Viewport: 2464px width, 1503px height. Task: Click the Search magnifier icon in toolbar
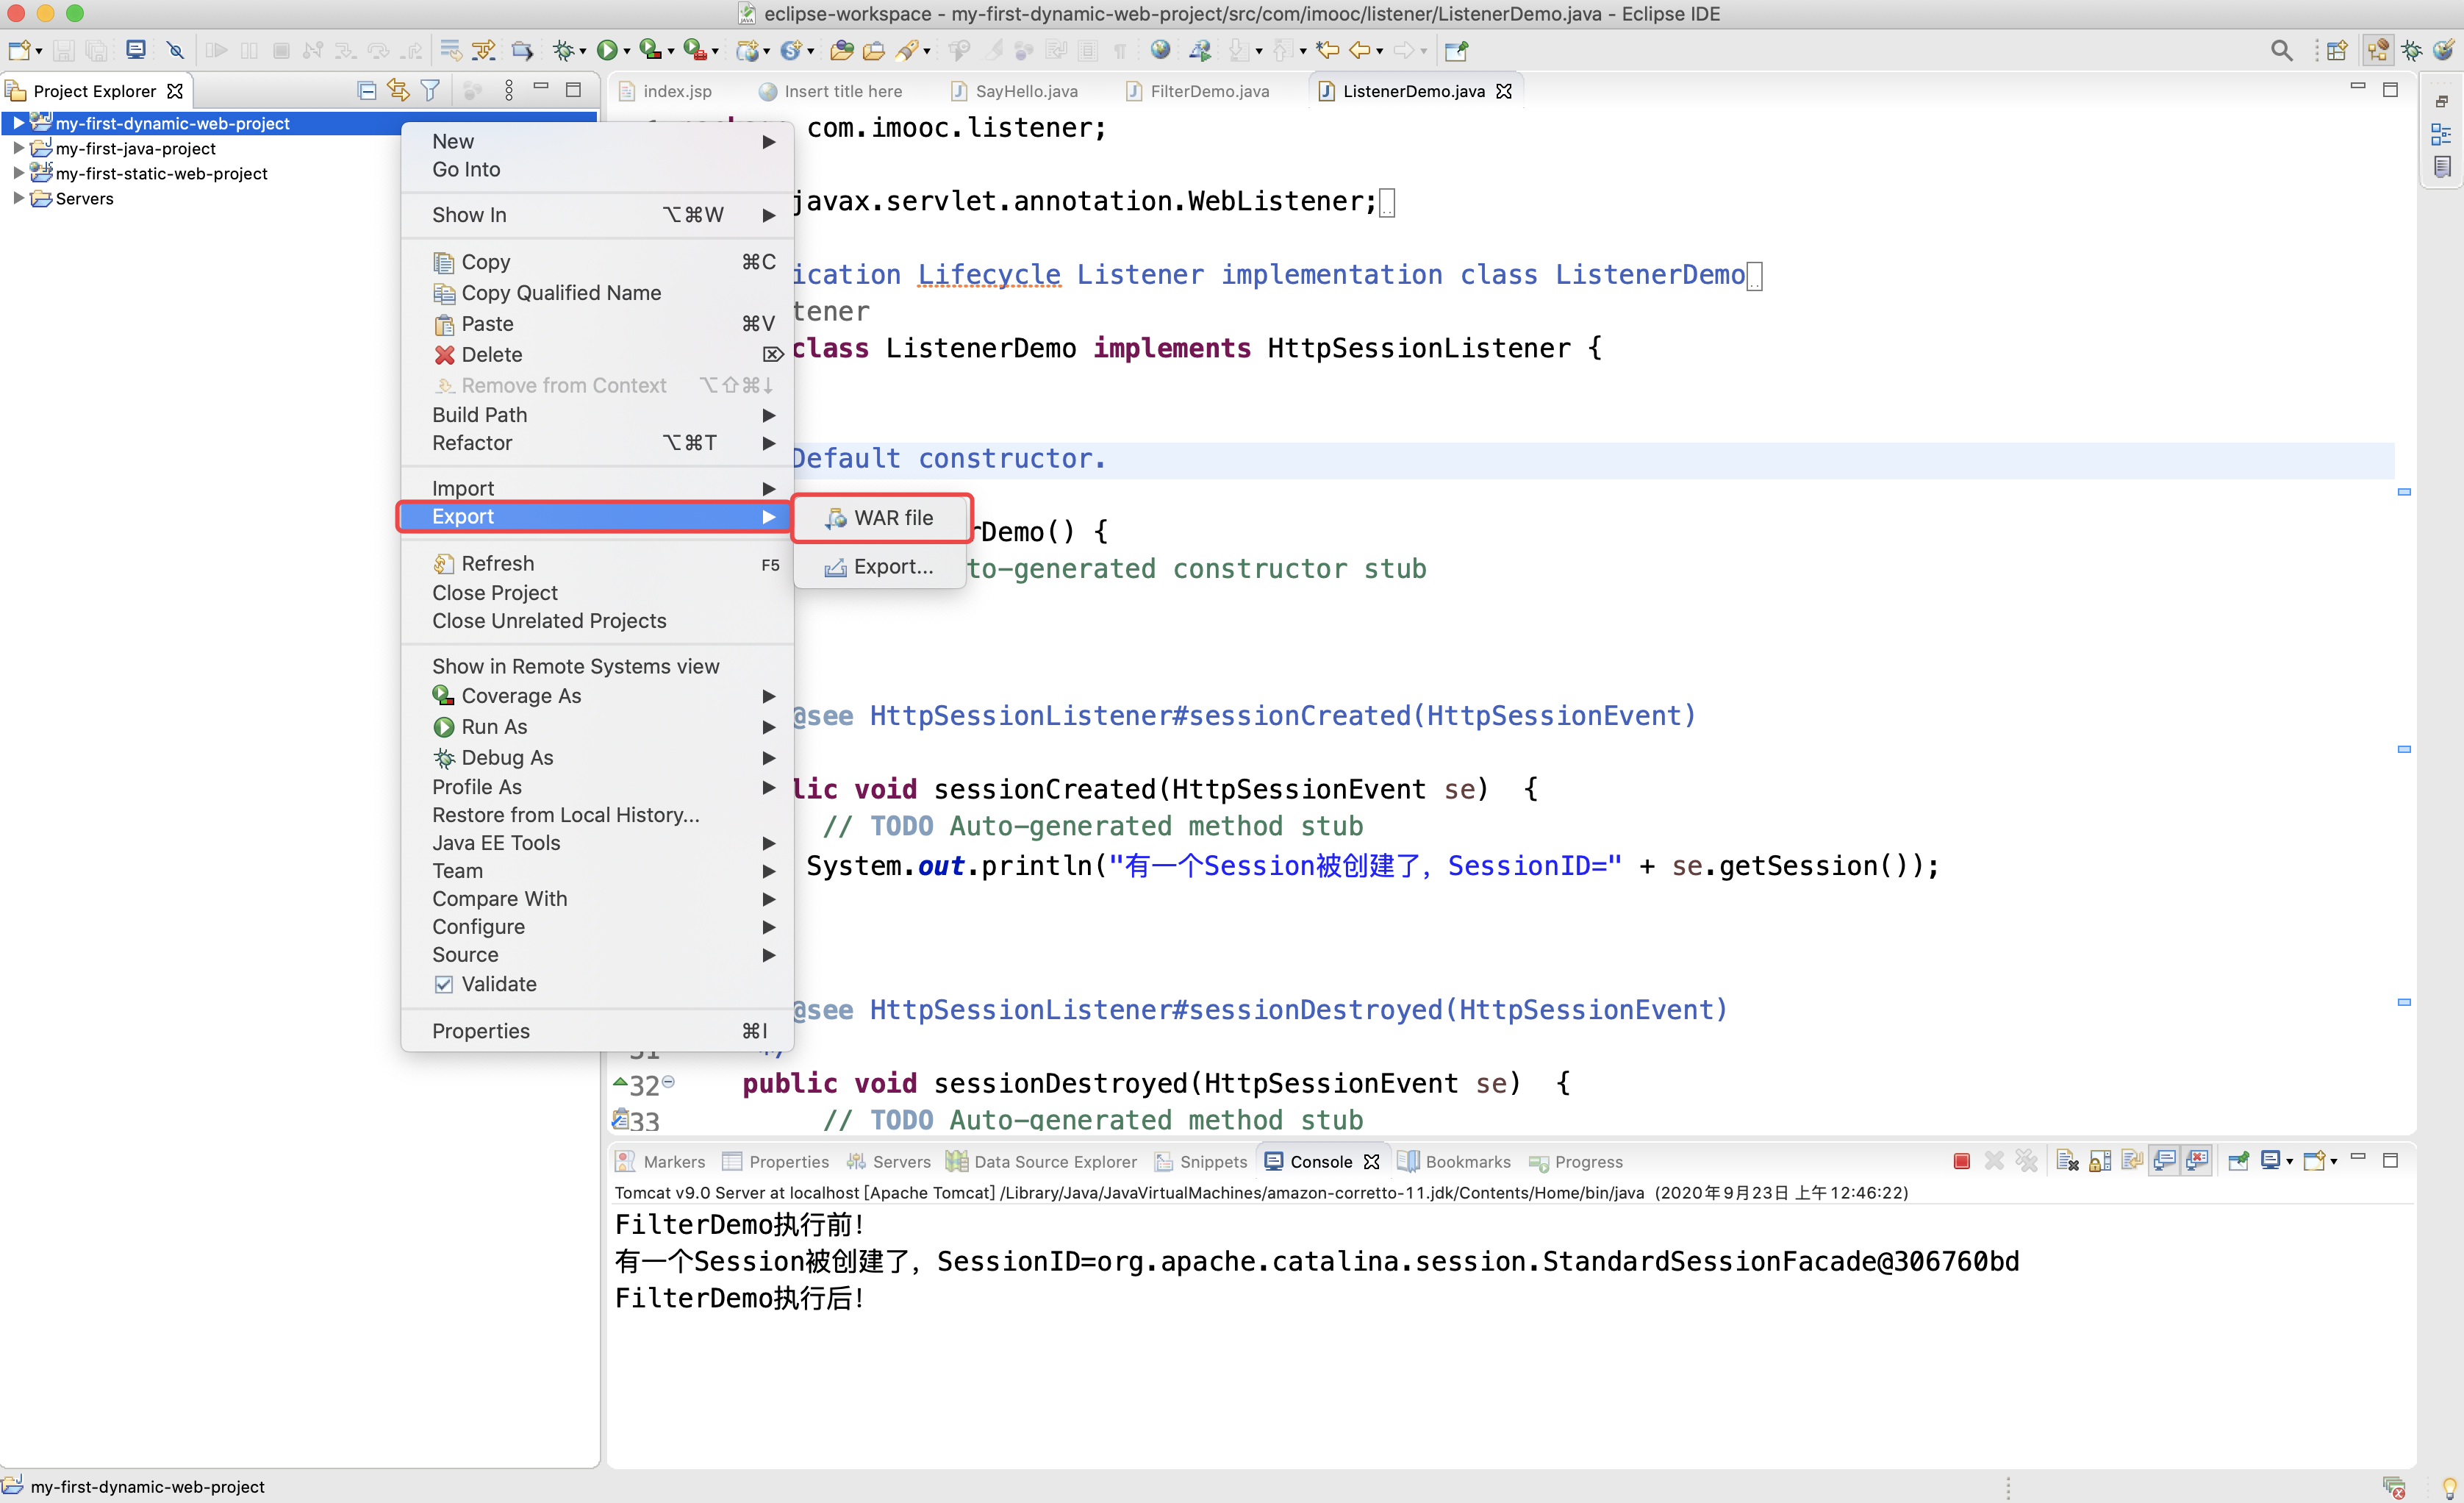pos(2281,50)
